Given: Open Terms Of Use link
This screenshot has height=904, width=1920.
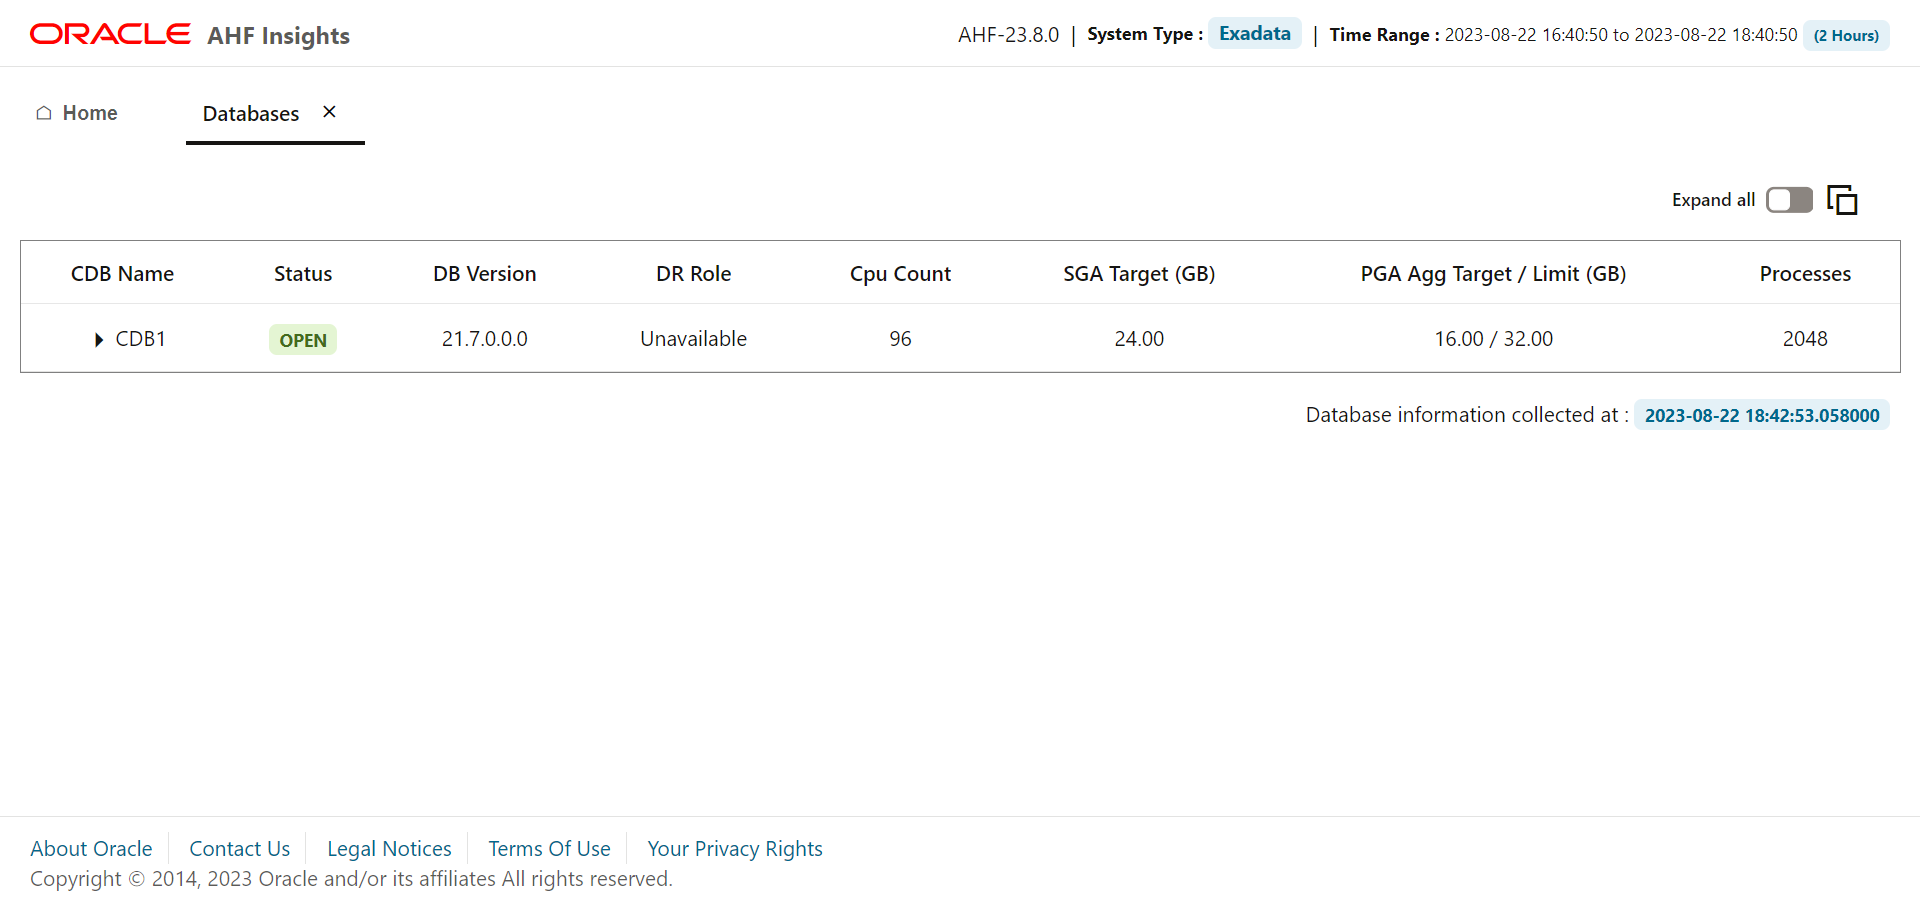Looking at the screenshot, I should [x=549, y=849].
